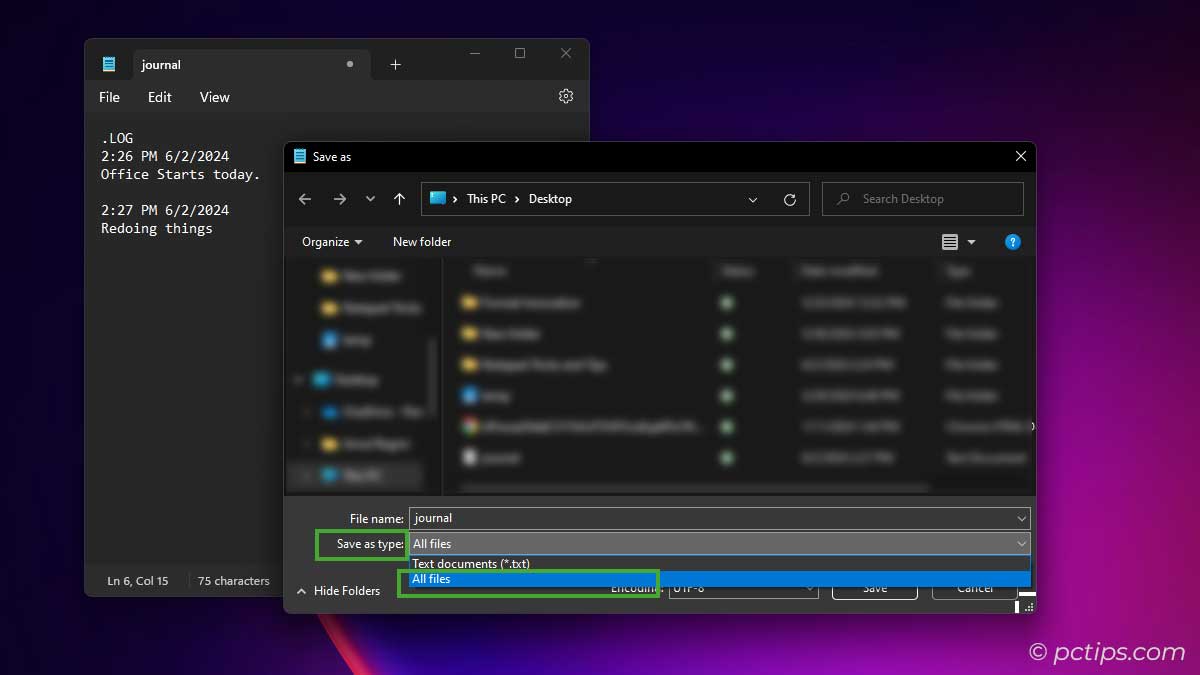Click the back navigation arrow in Save dialog

(305, 199)
